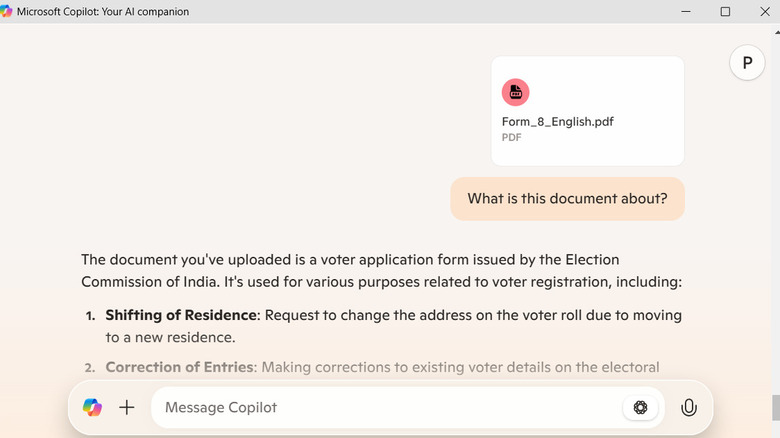Click the Copilot app icon in title bar
780x438 pixels.
[7, 12]
